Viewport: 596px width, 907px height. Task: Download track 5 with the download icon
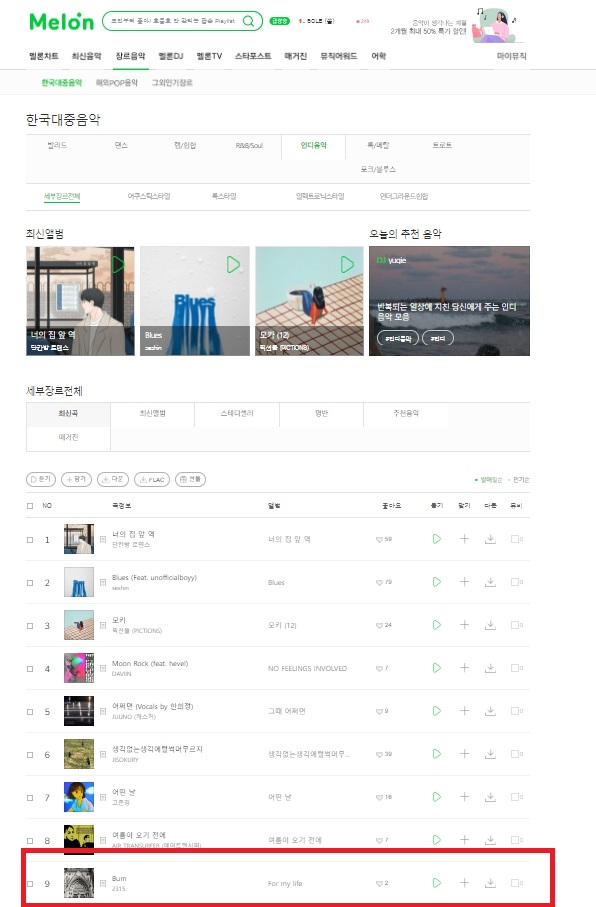[490, 711]
